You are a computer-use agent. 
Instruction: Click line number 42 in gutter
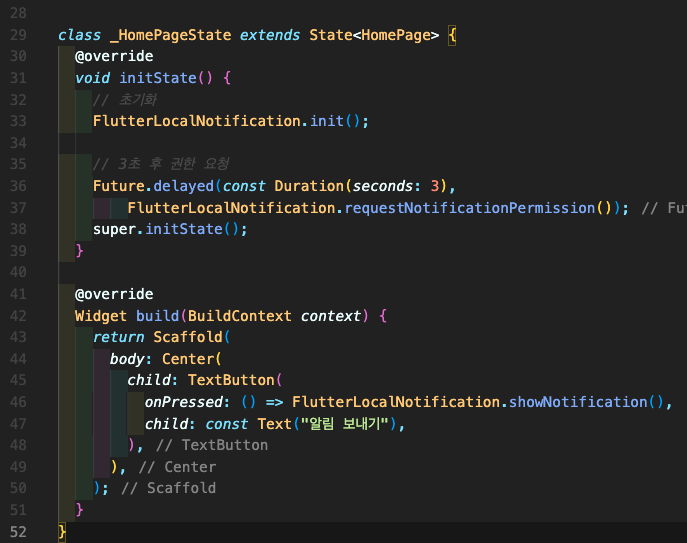click(18, 316)
